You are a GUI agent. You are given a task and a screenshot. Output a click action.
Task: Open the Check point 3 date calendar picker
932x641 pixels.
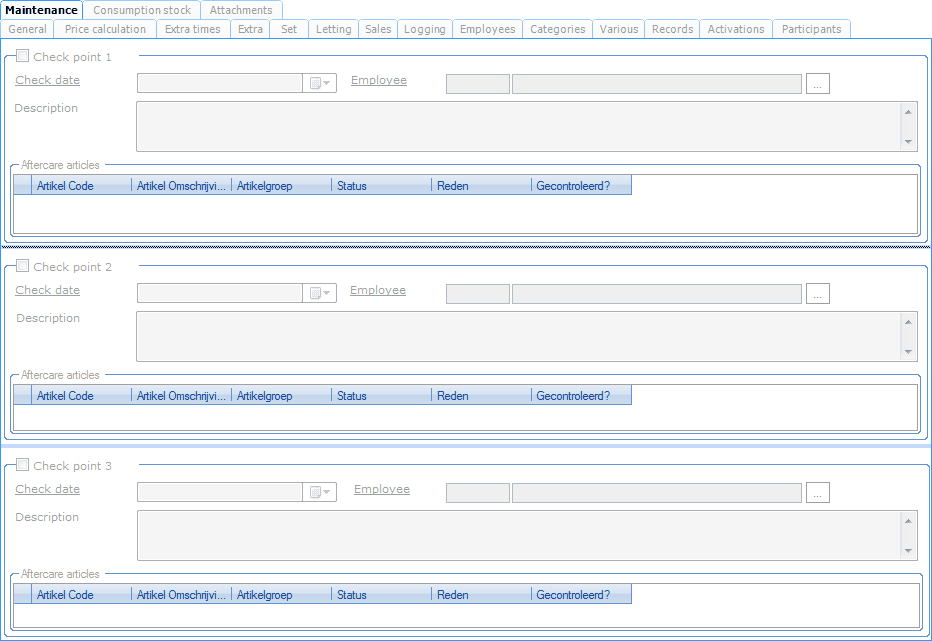[319, 493]
